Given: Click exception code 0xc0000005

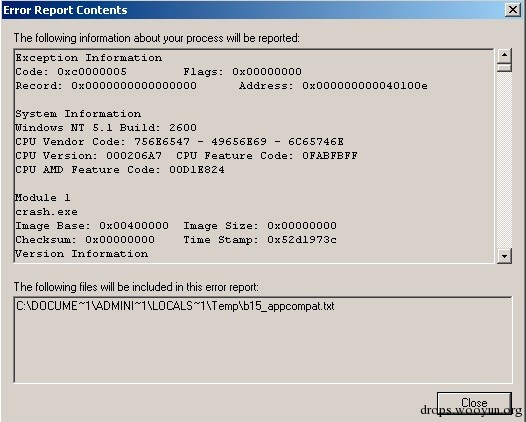Looking at the screenshot, I should click(92, 71).
